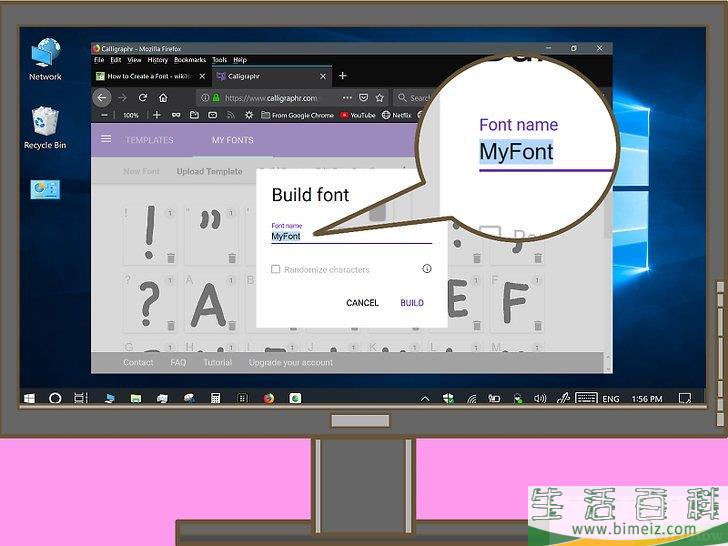Screen dimensions: 728x546
Task: Close the Calligraphr tab
Action: click(323, 76)
